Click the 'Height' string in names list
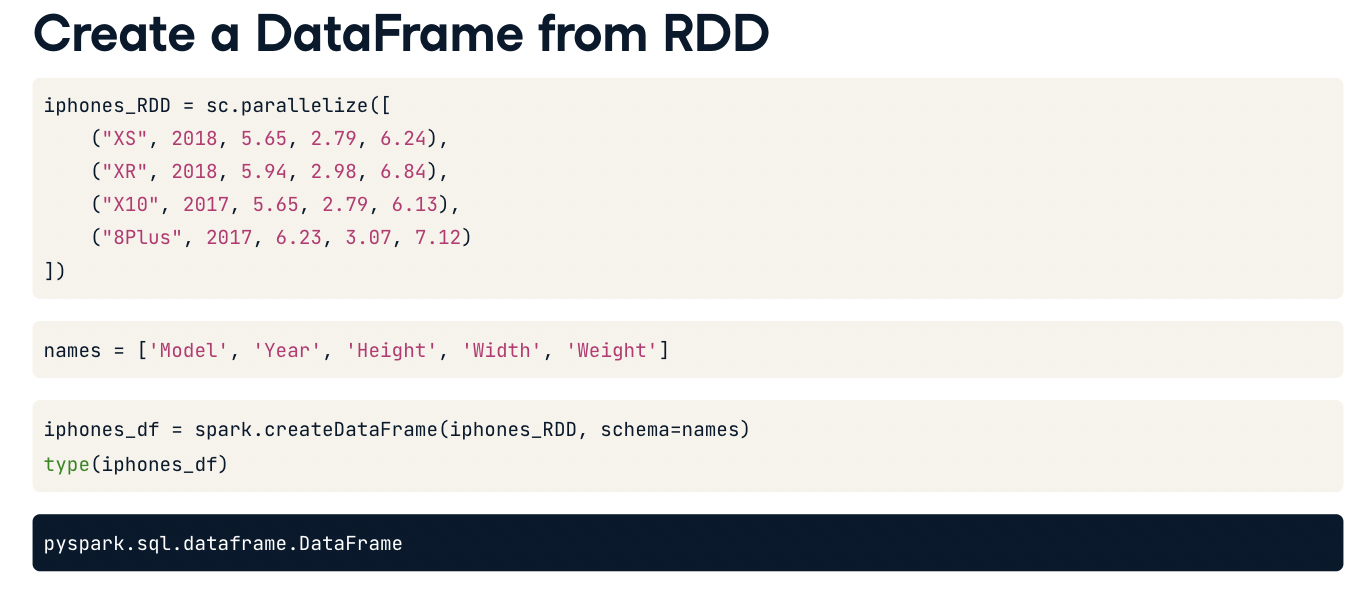The image size is (1370, 594). pos(392,350)
